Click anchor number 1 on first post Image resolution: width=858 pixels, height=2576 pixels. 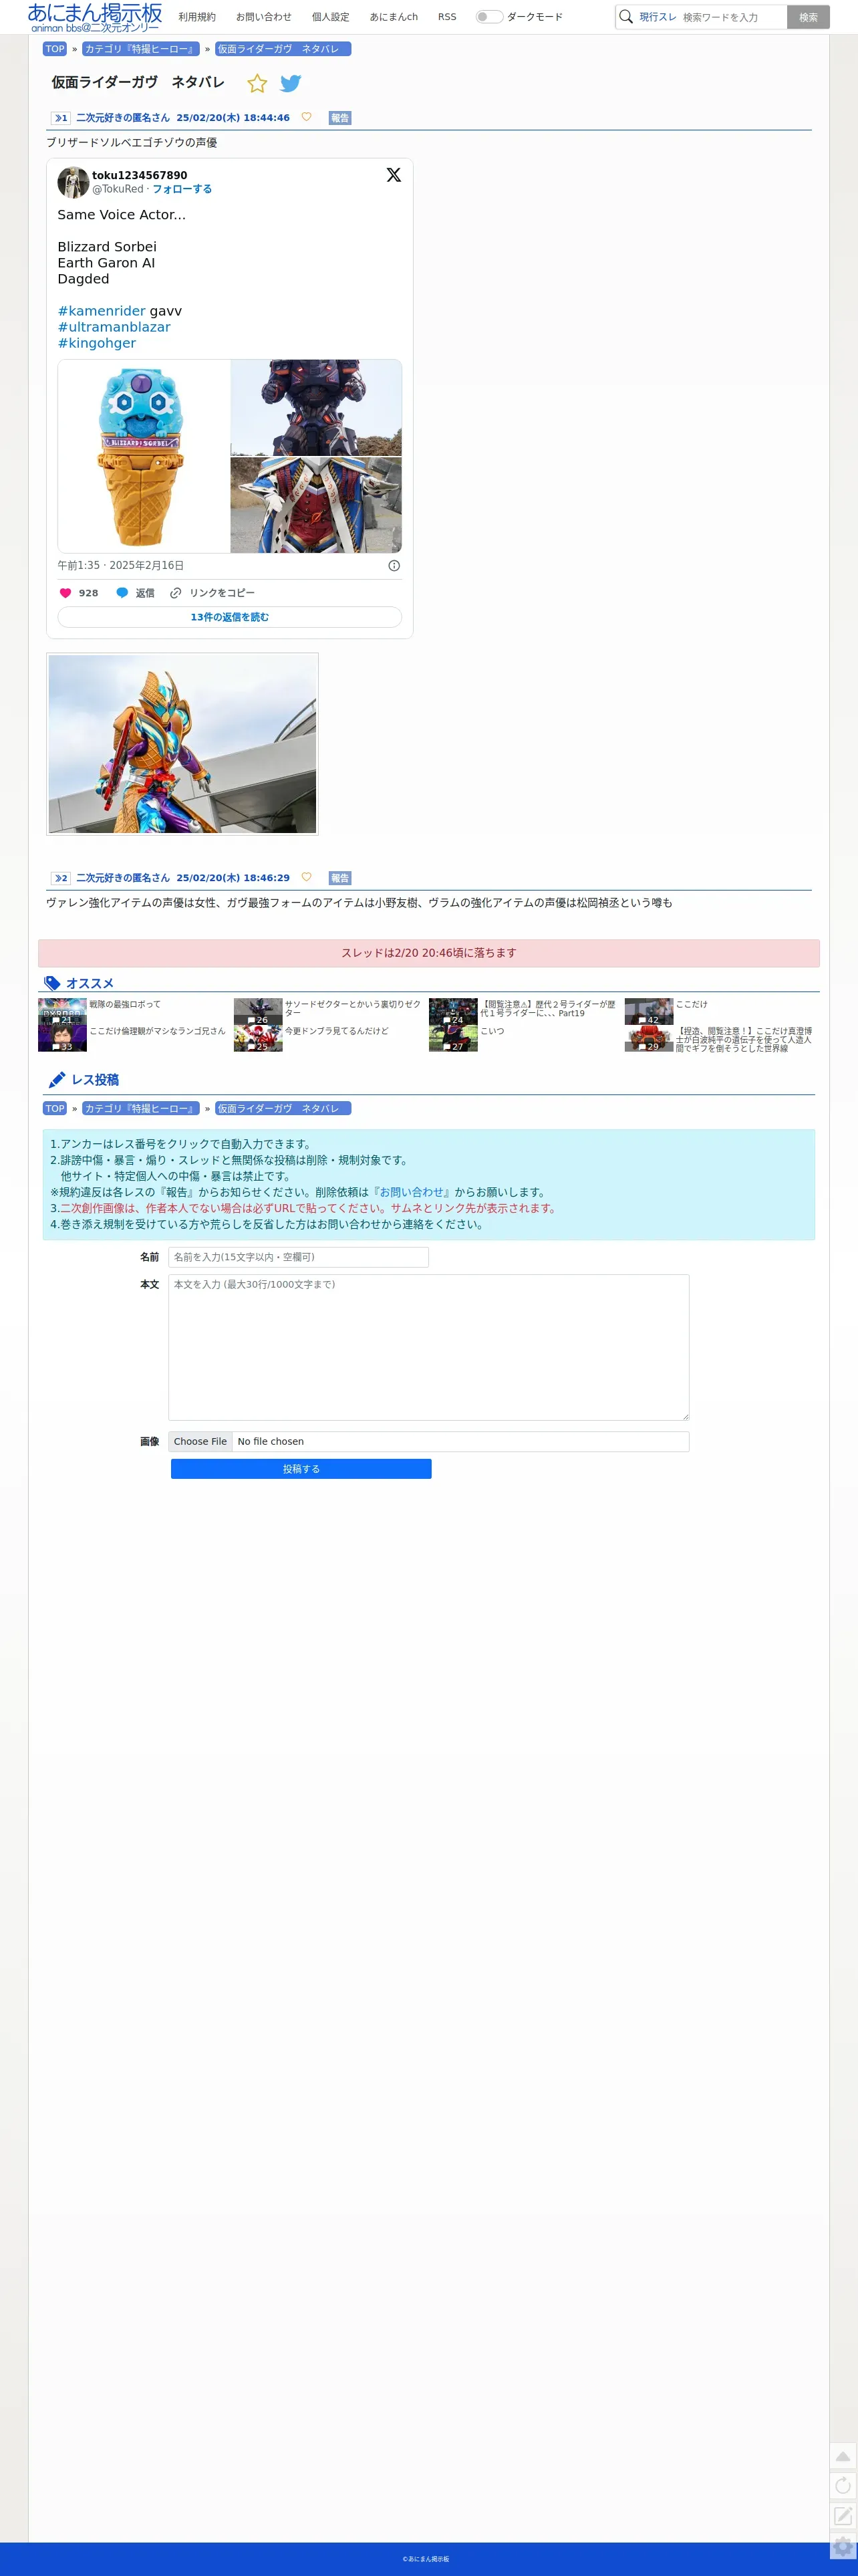61,118
